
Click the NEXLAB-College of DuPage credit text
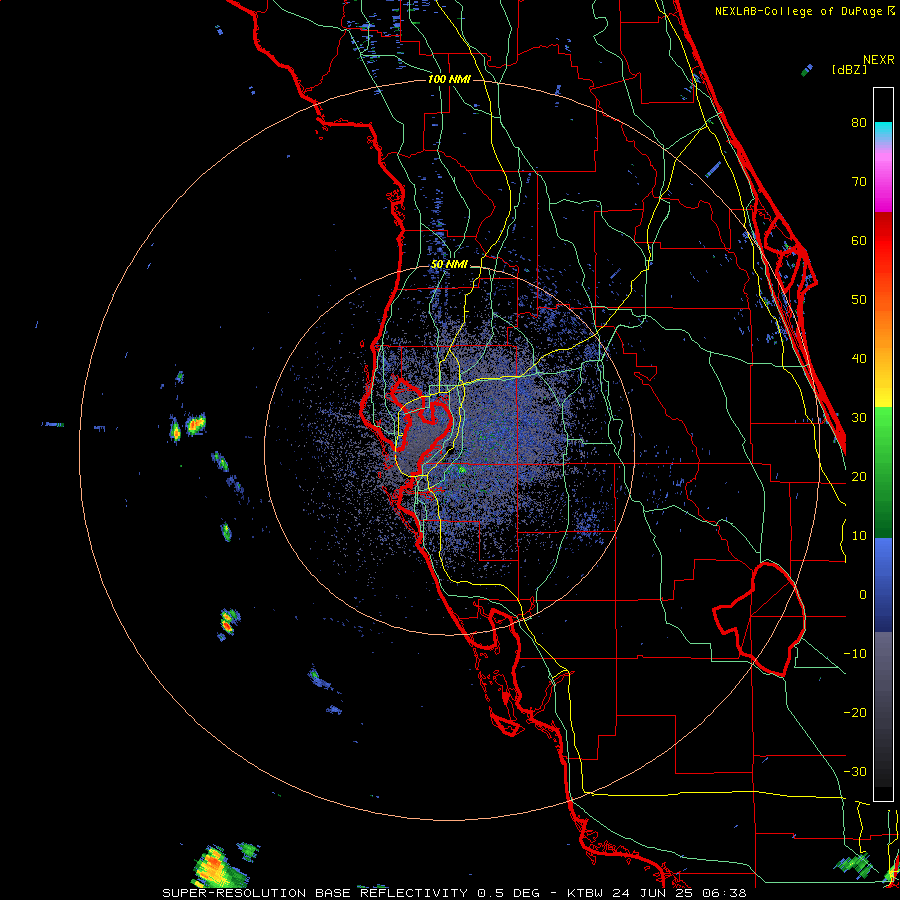[x=804, y=11]
